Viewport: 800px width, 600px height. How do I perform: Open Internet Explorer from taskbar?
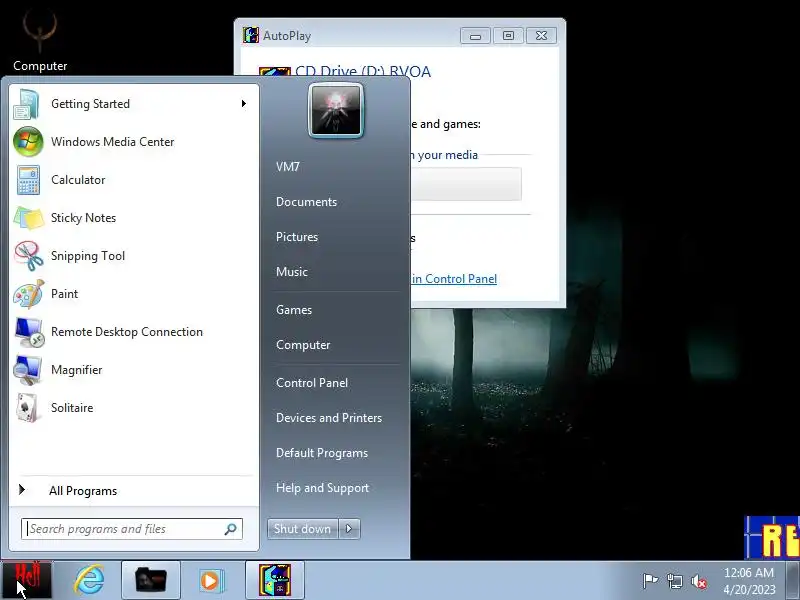point(89,580)
